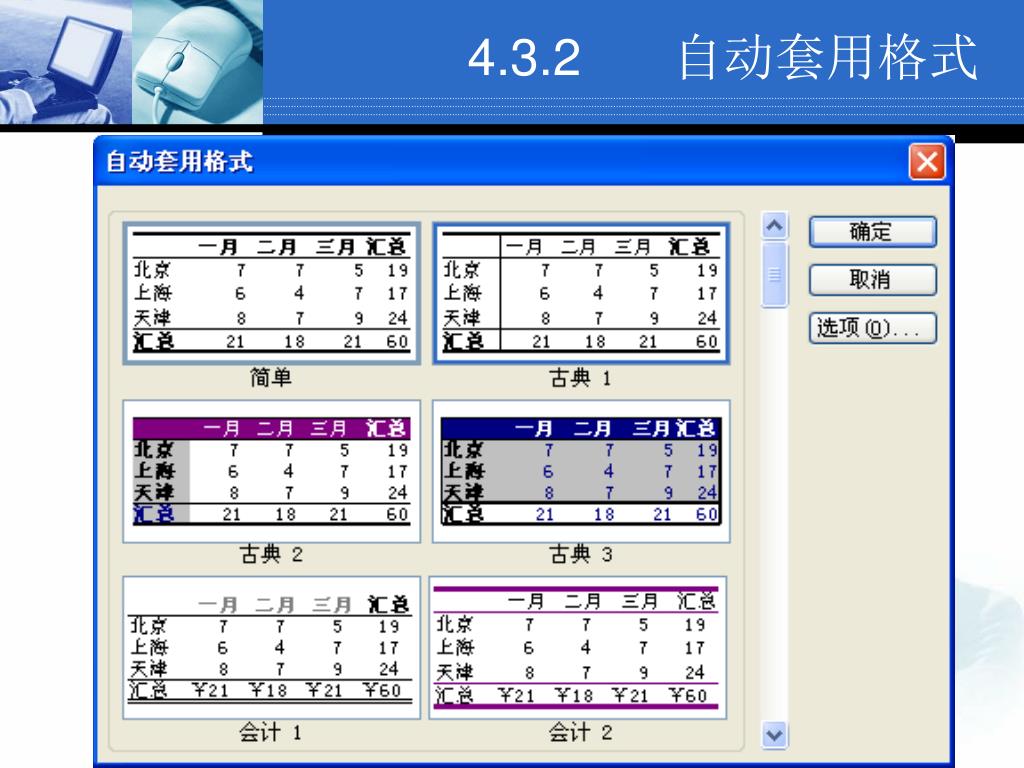The image size is (1024, 768).
Task: Click the 会计 1 label text
Action: click(270, 732)
